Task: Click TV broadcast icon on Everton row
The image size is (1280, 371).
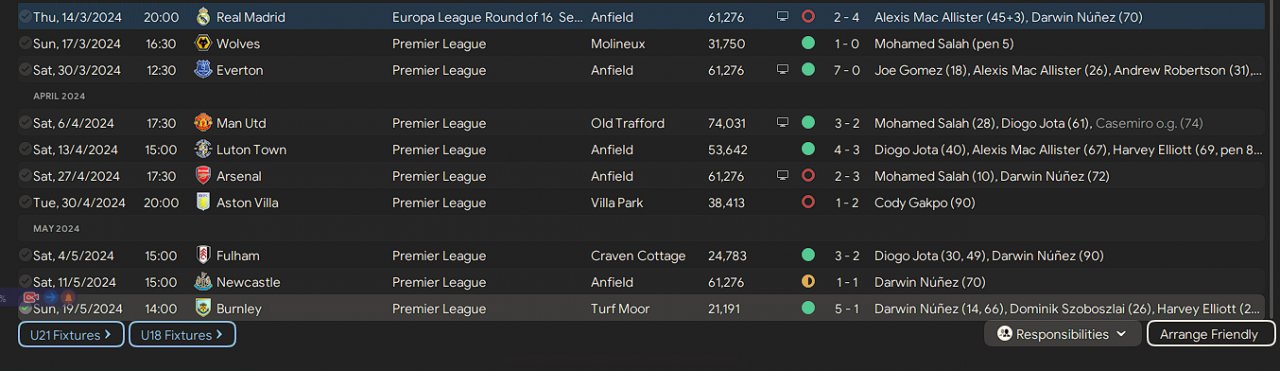Action: point(782,70)
